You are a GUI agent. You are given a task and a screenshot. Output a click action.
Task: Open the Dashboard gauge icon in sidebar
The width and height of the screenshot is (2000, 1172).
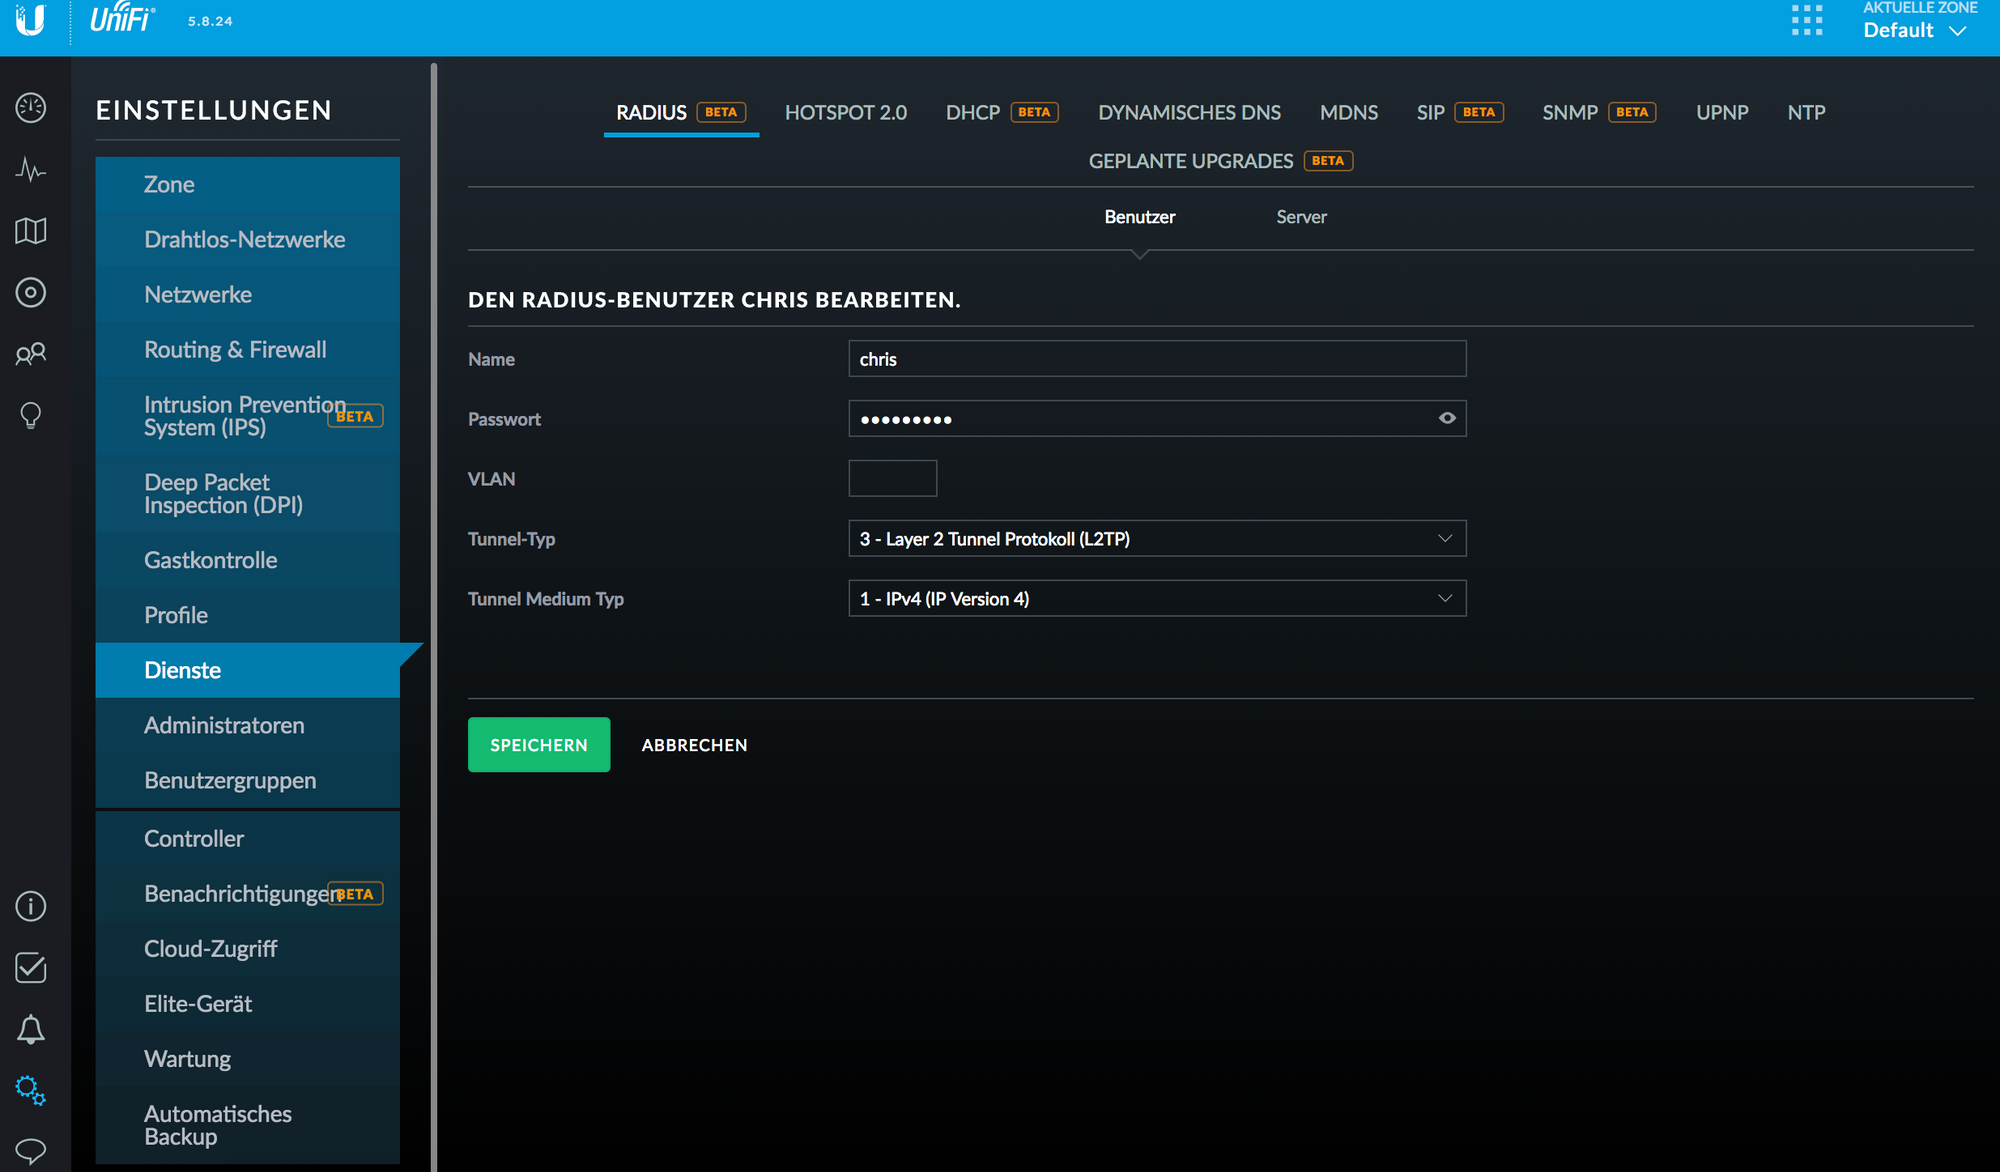point(31,108)
